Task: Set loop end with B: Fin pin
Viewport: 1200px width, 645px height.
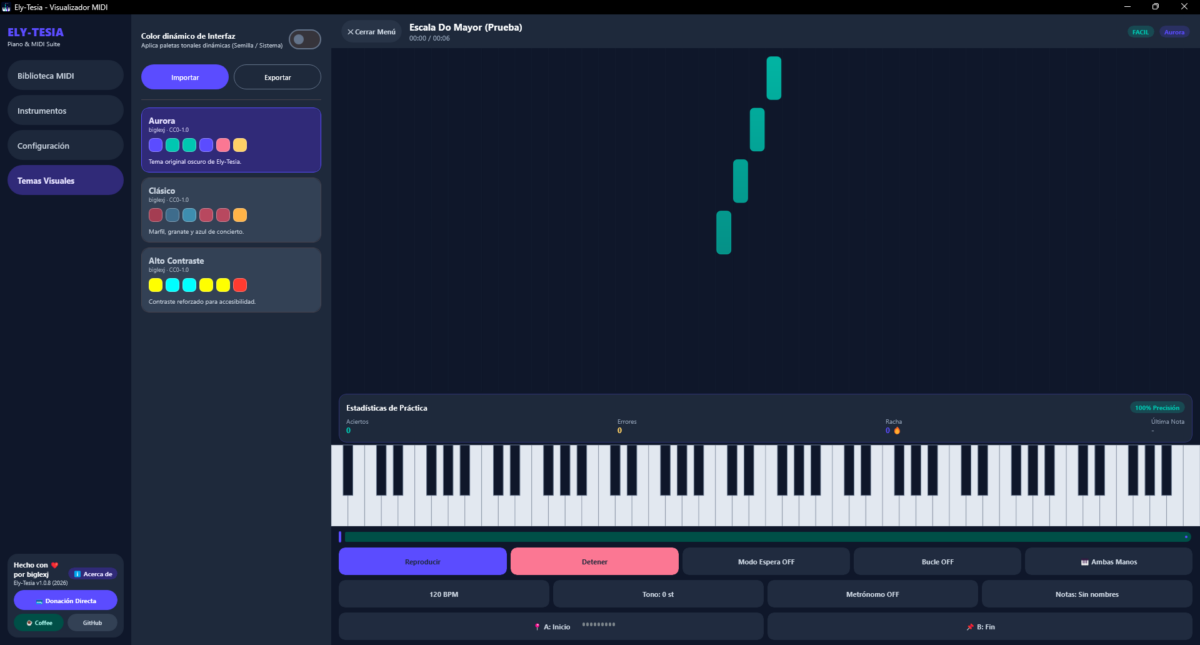Action: point(980,626)
